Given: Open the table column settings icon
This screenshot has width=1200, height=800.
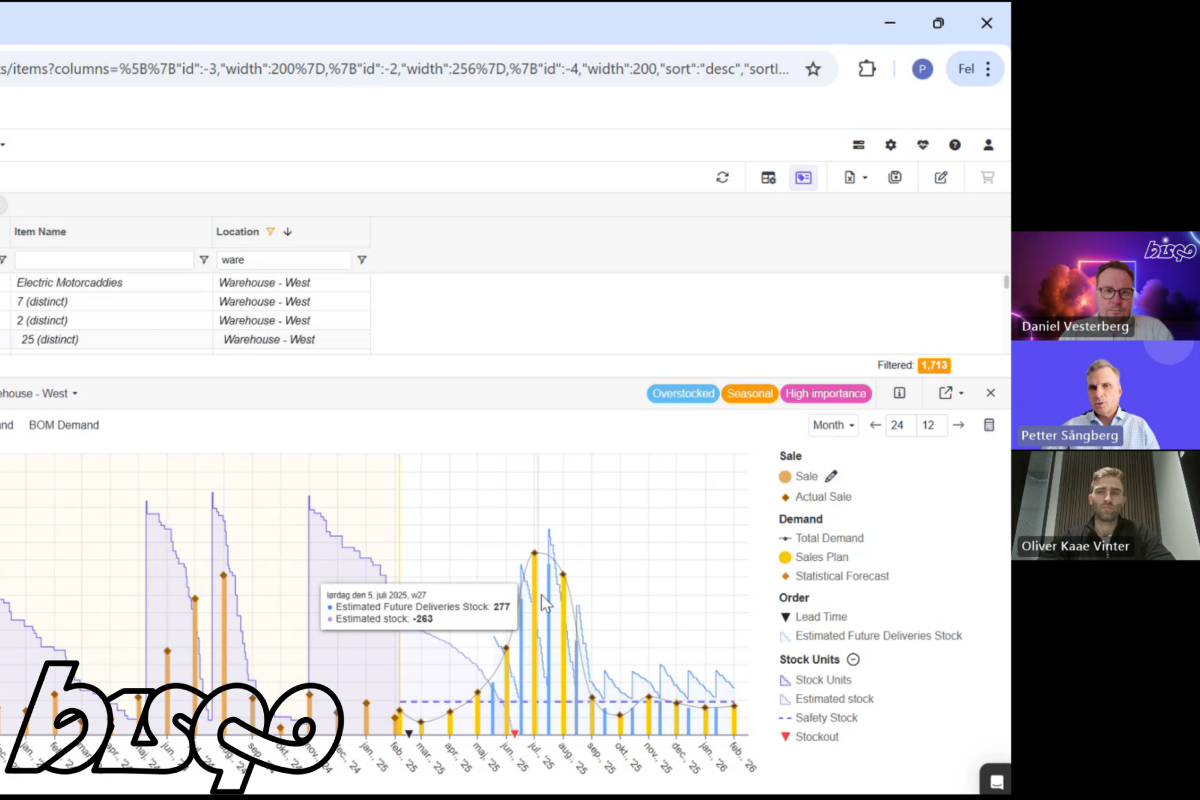Looking at the screenshot, I should click(768, 178).
